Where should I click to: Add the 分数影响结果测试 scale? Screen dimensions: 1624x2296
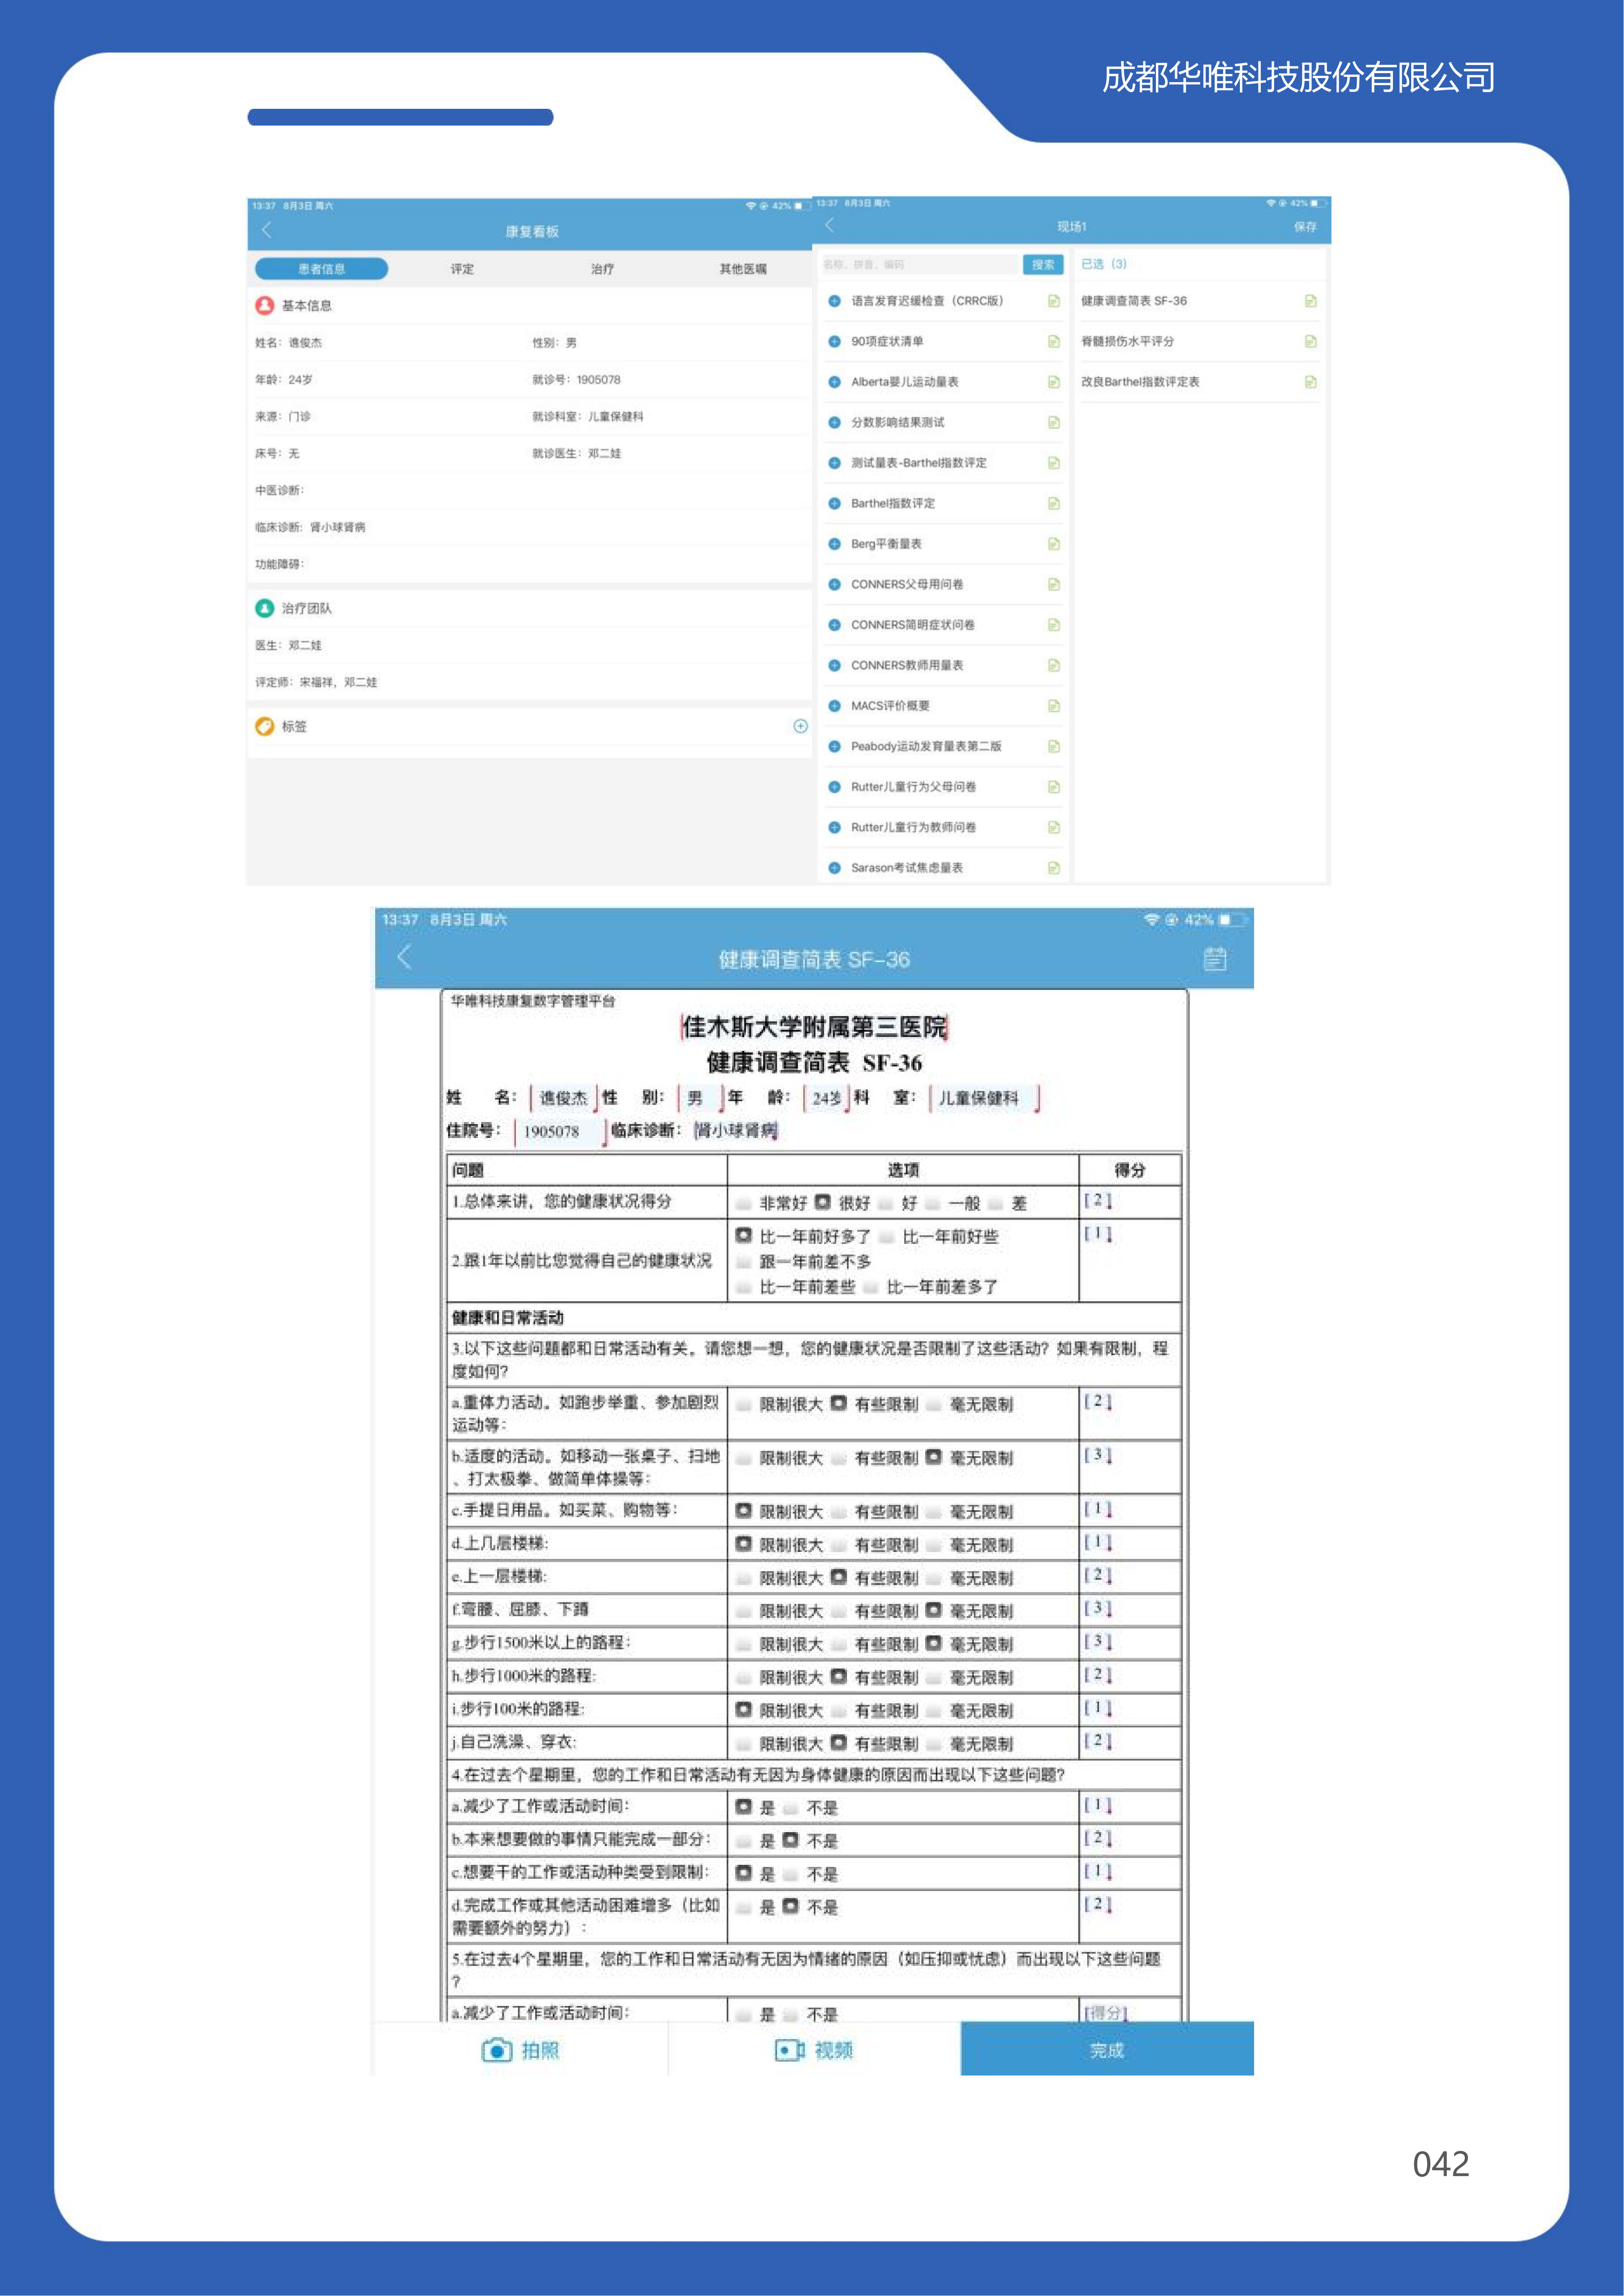[x=834, y=422]
